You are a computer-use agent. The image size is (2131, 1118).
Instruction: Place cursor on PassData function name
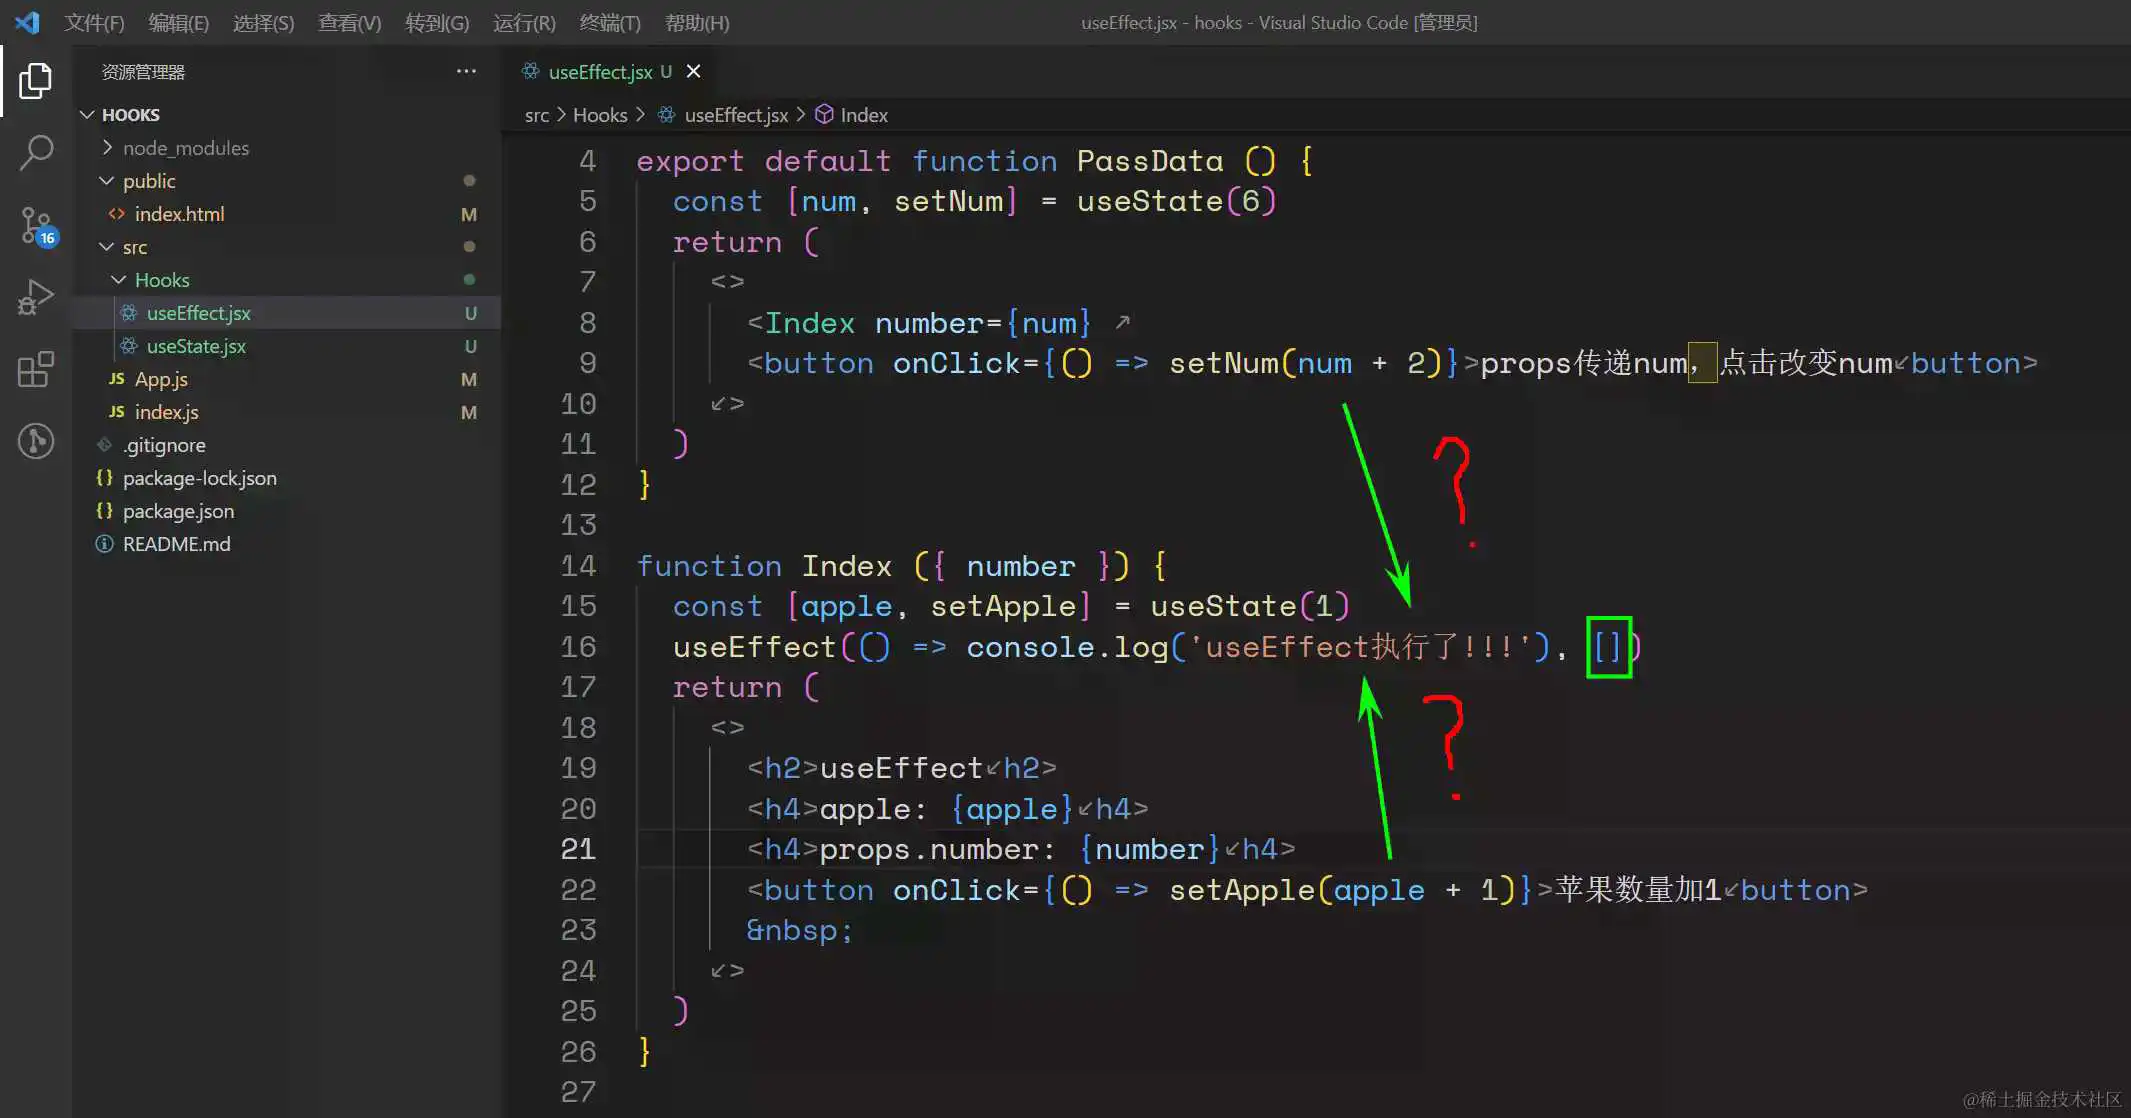[1149, 161]
